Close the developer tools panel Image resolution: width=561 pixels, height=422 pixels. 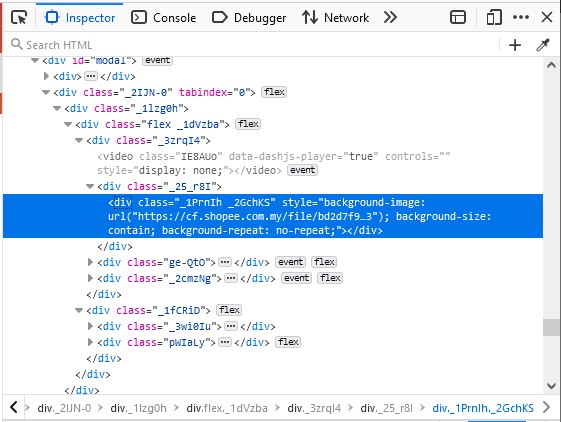click(x=547, y=17)
